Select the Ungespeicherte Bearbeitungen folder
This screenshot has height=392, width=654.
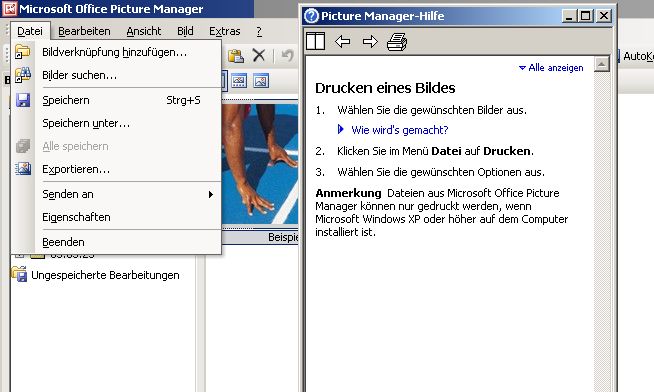tap(105, 275)
